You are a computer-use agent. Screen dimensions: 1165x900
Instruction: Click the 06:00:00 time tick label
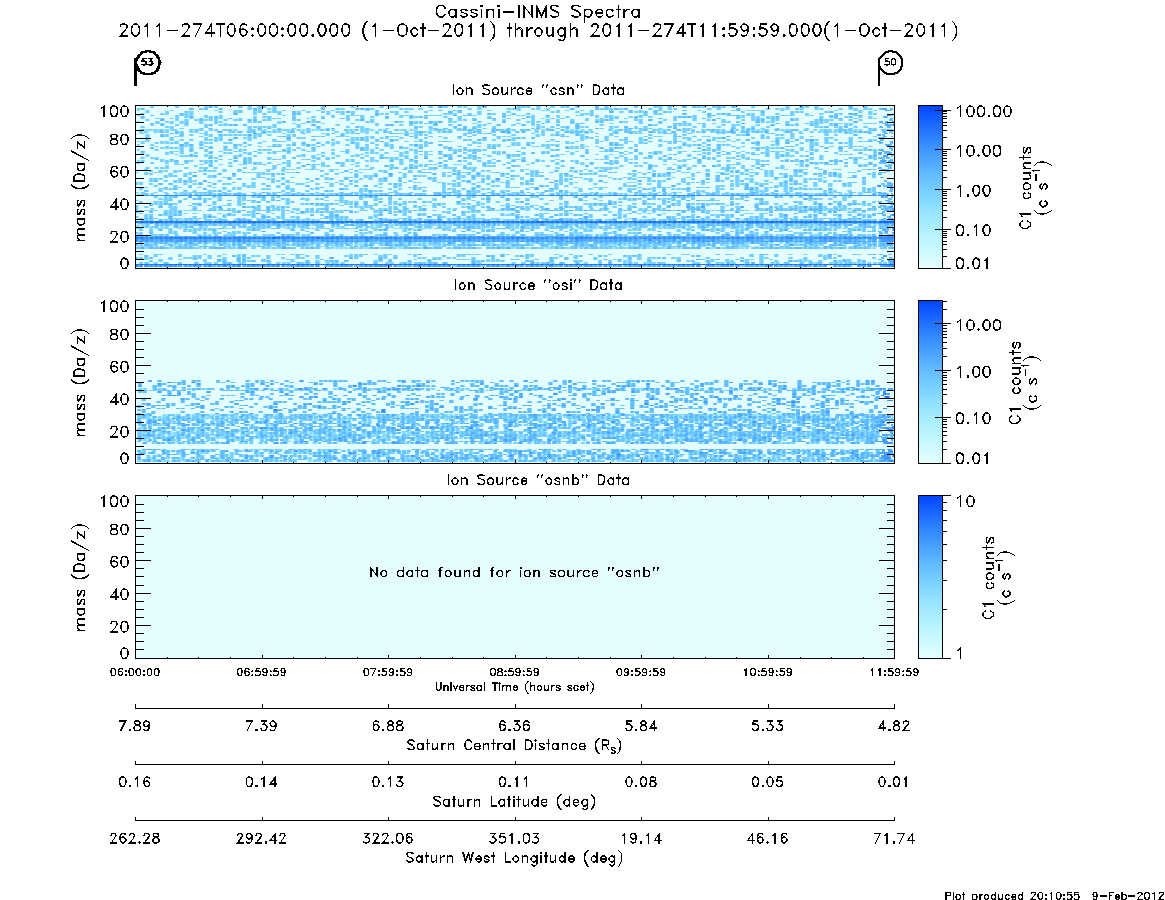point(135,672)
